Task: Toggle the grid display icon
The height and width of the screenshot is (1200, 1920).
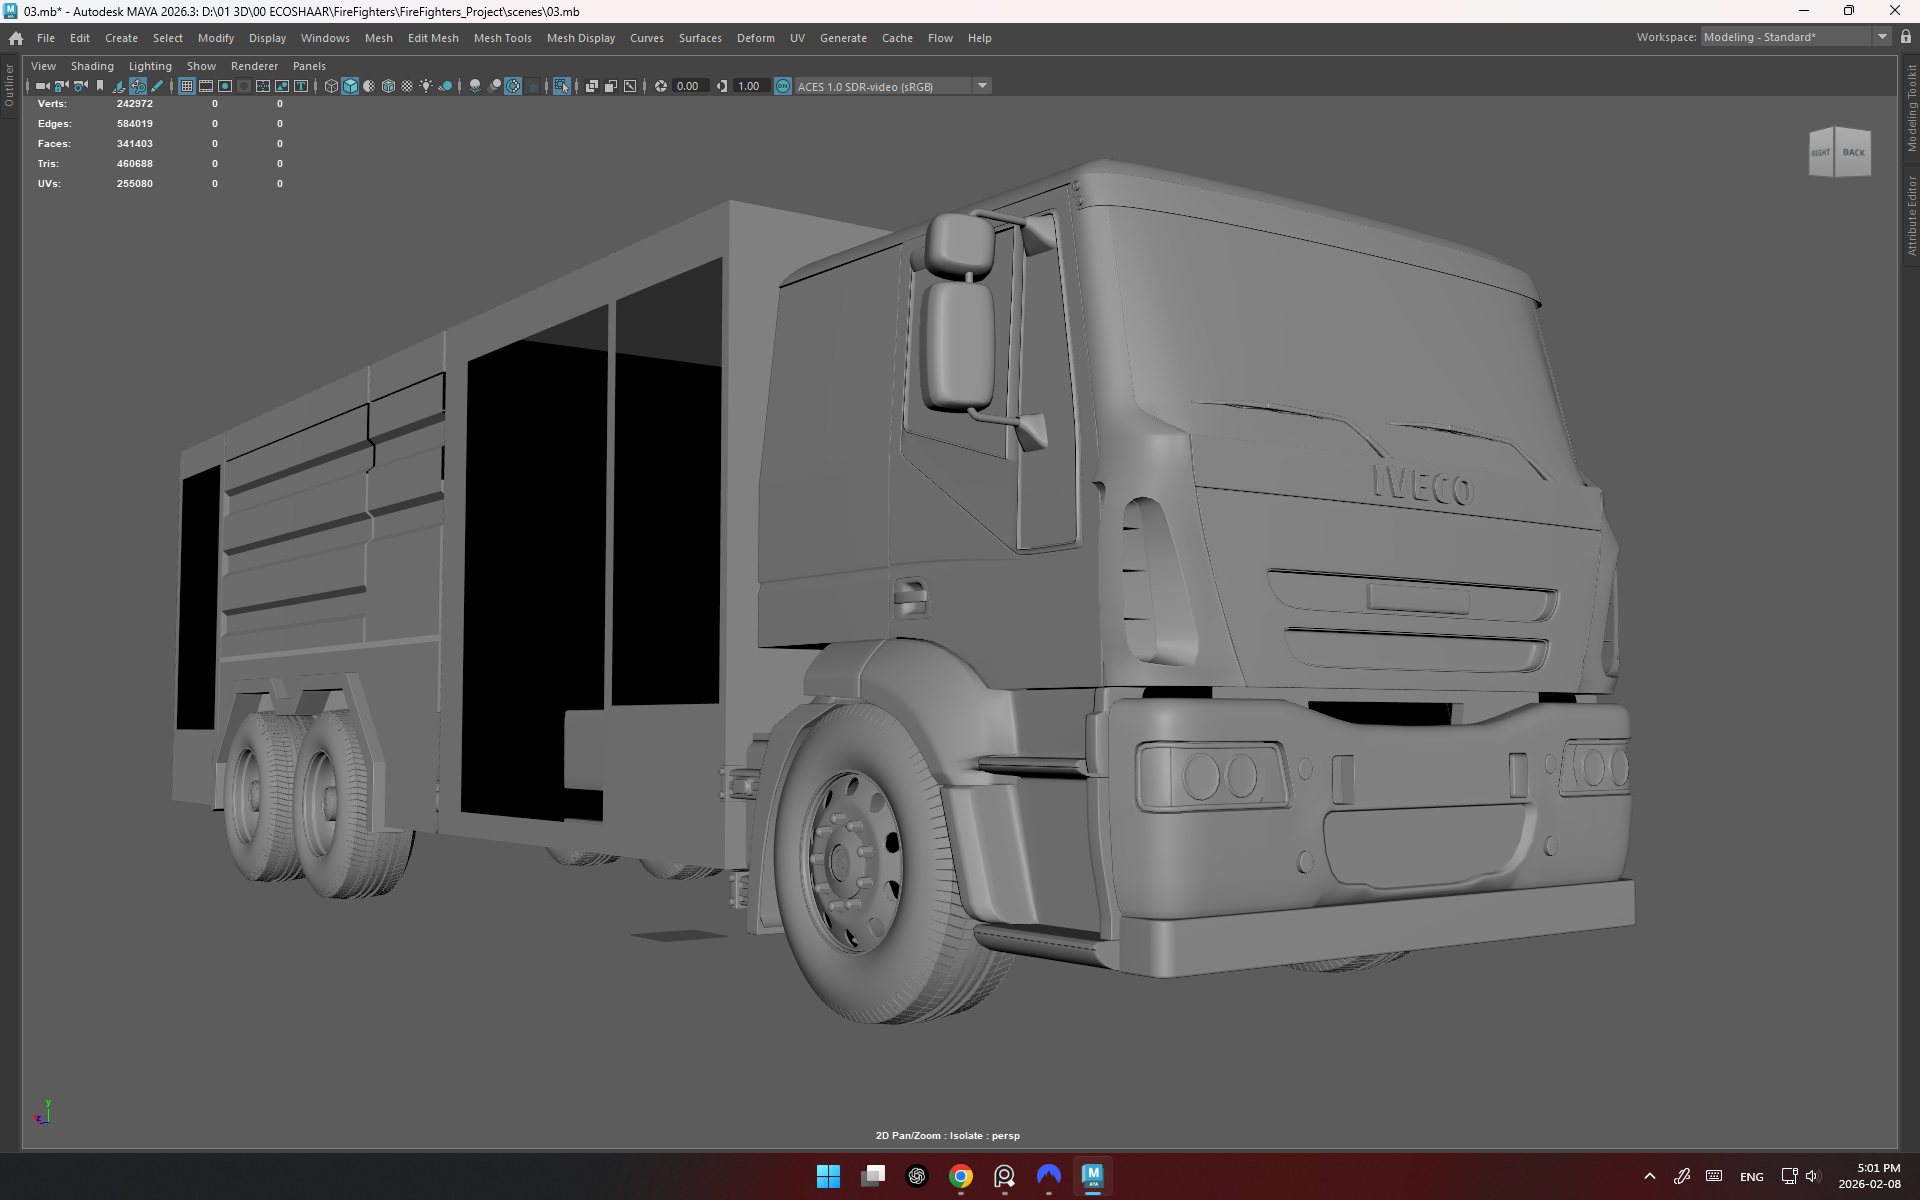Action: 187,86
